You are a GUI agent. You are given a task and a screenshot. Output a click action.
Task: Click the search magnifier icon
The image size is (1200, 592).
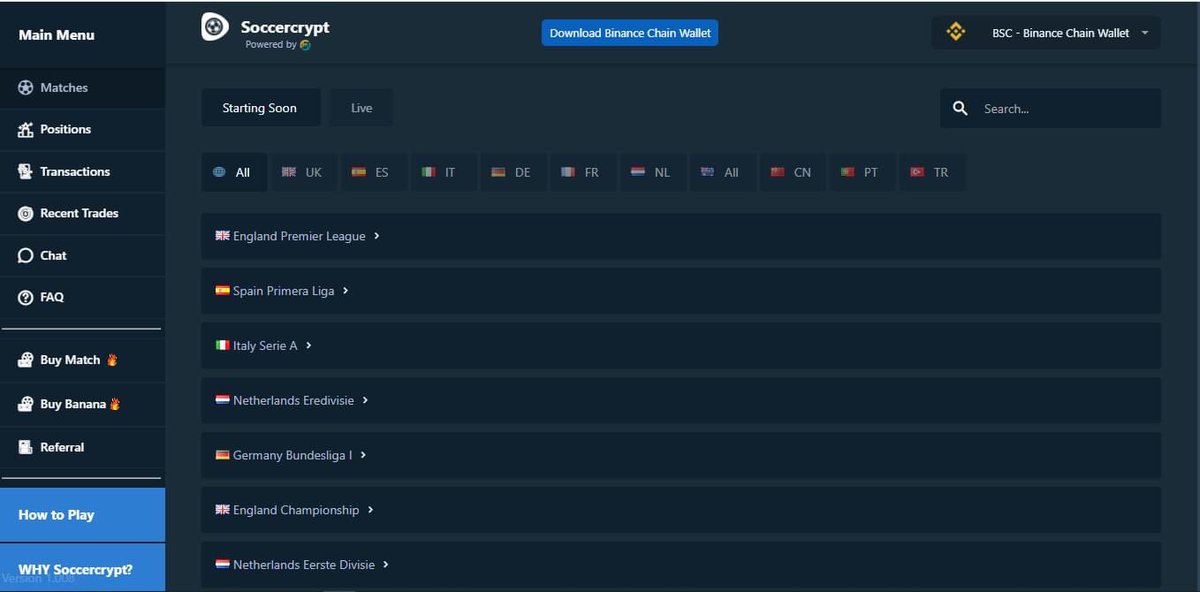click(960, 108)
